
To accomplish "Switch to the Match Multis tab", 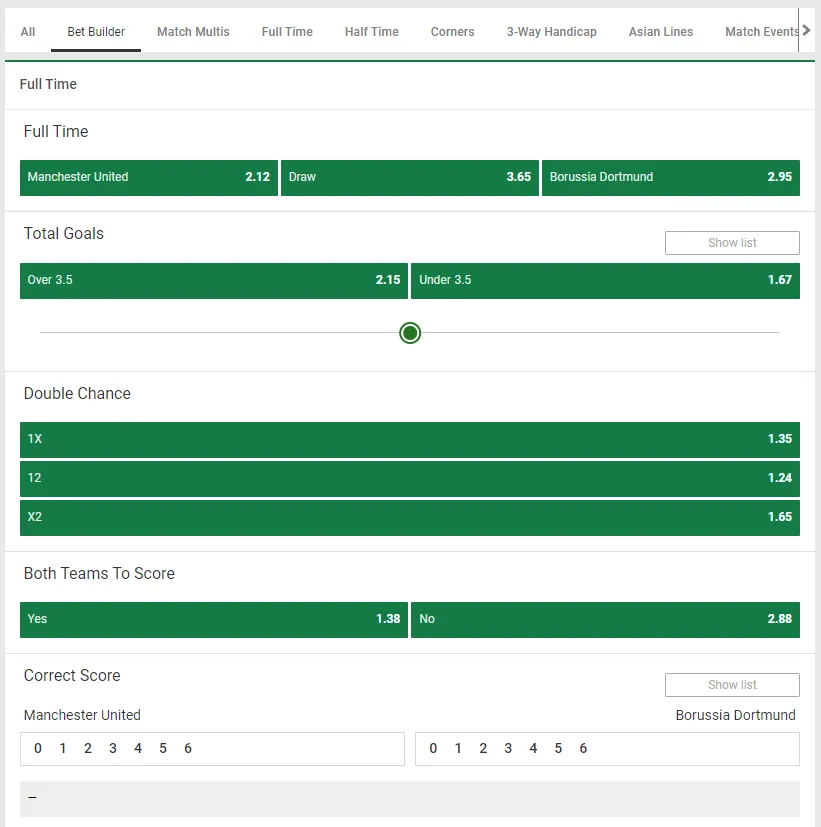I will pos(193,32).
